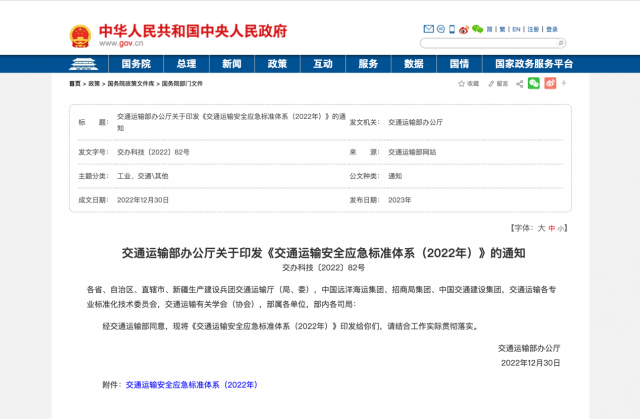This screenshot has width=640, height=419.
Task: Click date value 2022年12月30日 in info table
Action: pyautogui.click(x=143, y=200)
